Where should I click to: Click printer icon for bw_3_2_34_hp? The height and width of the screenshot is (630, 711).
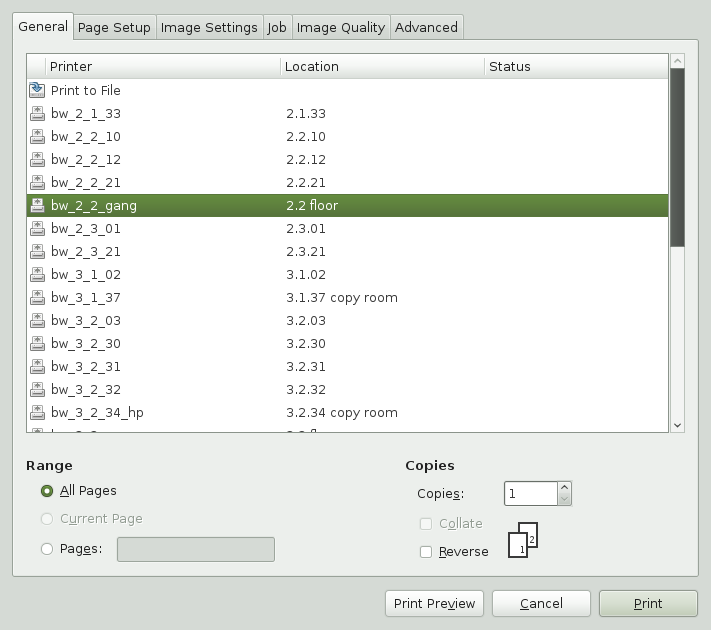click(37, 412)
